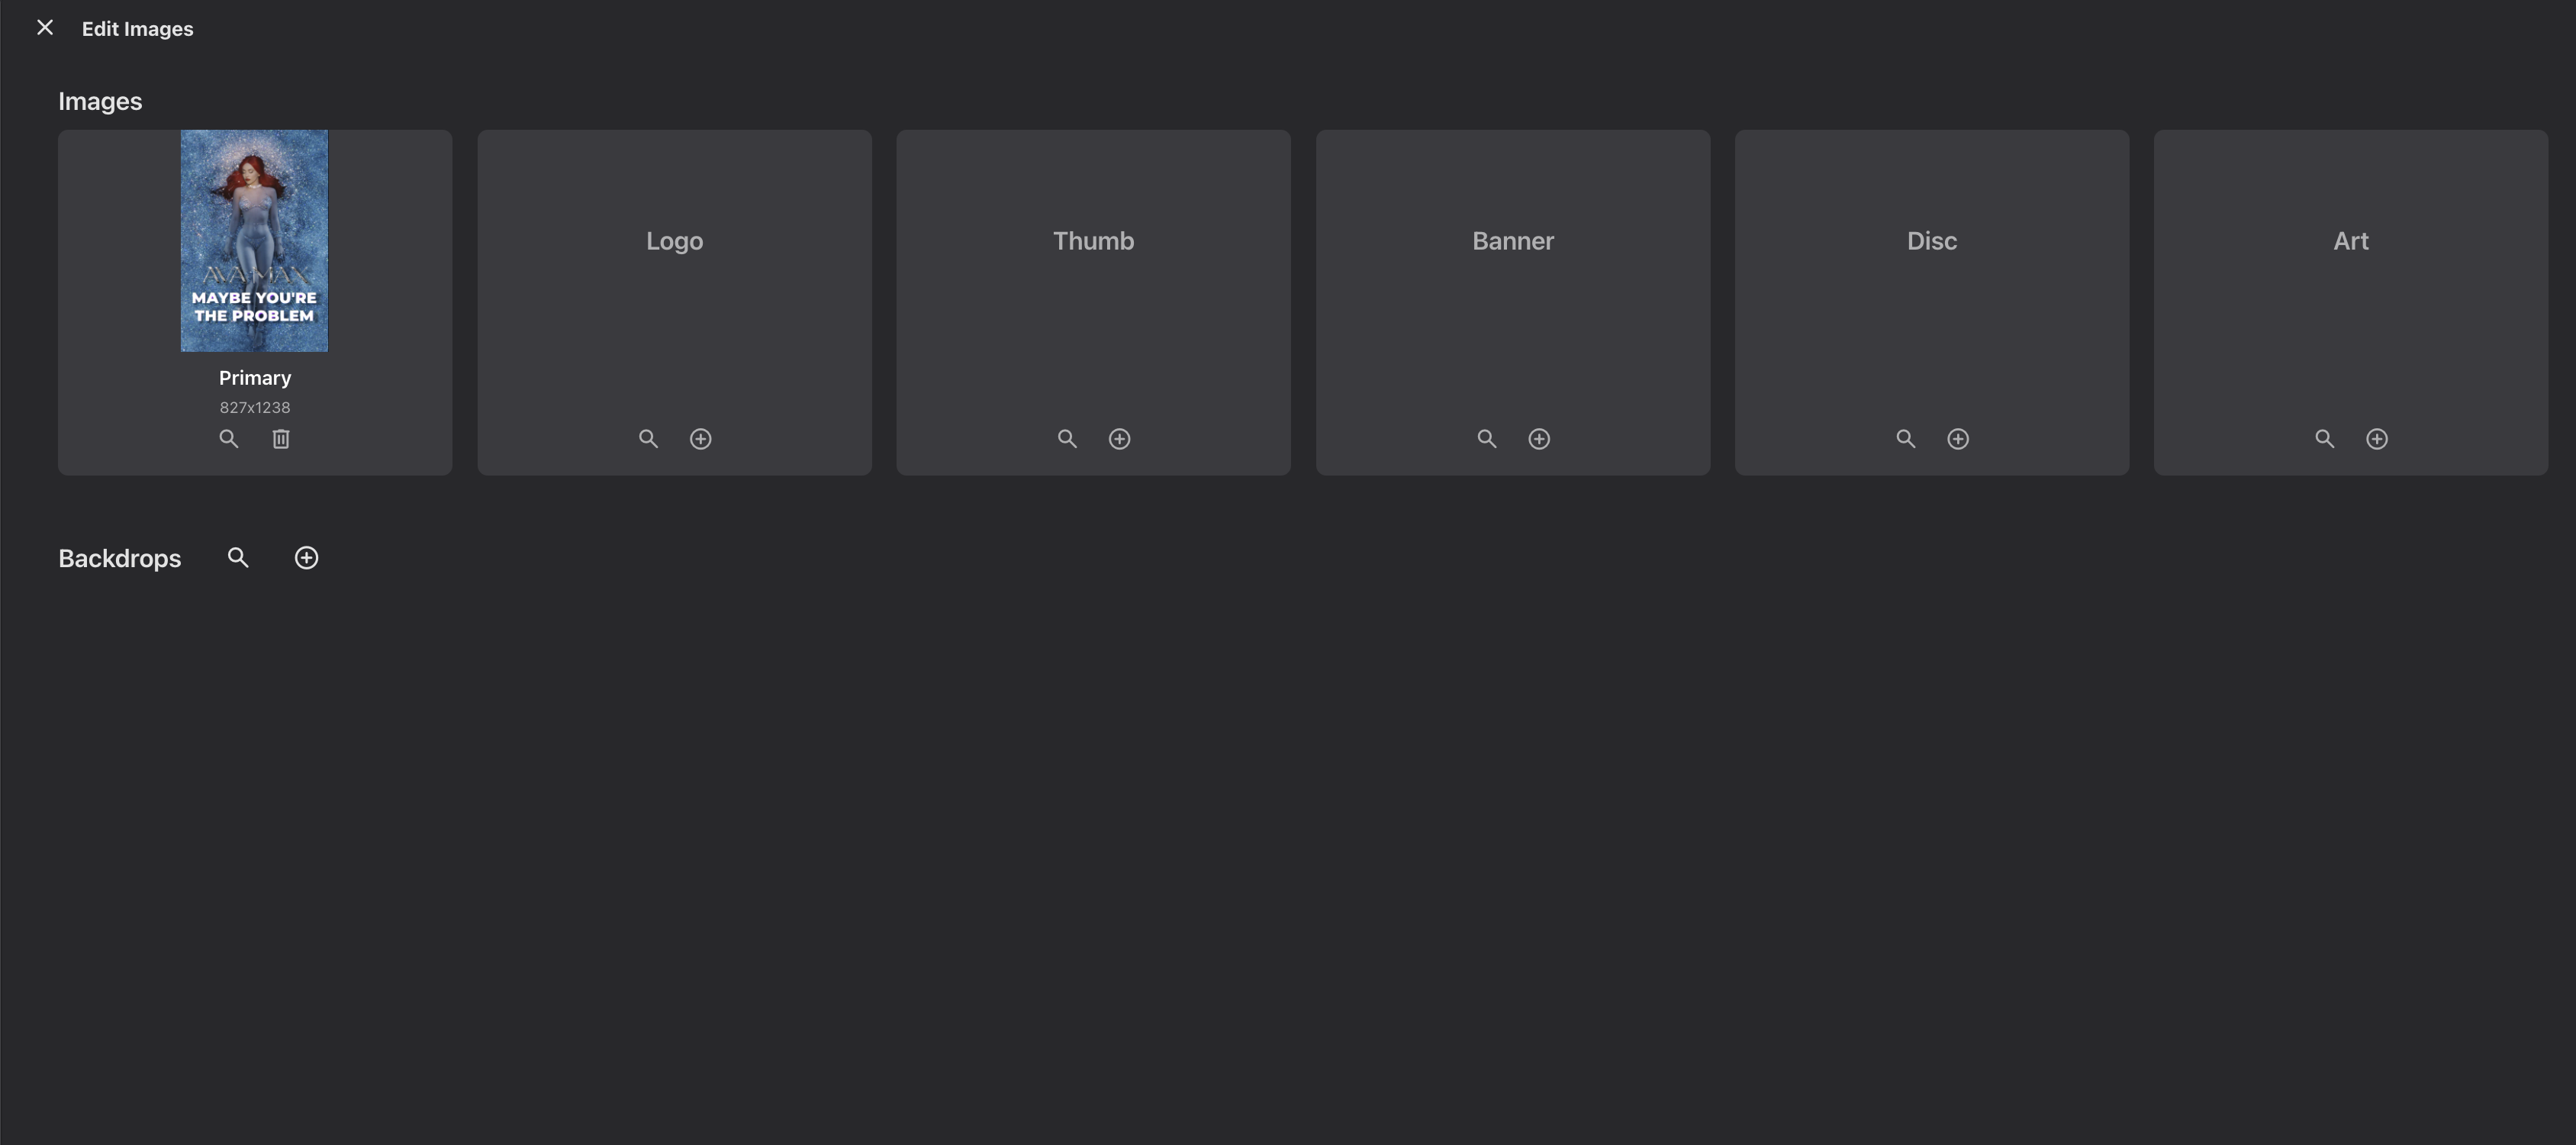Add a Disc image
Viewport: 2576px width, 1145px height.
coord(1958,439)
